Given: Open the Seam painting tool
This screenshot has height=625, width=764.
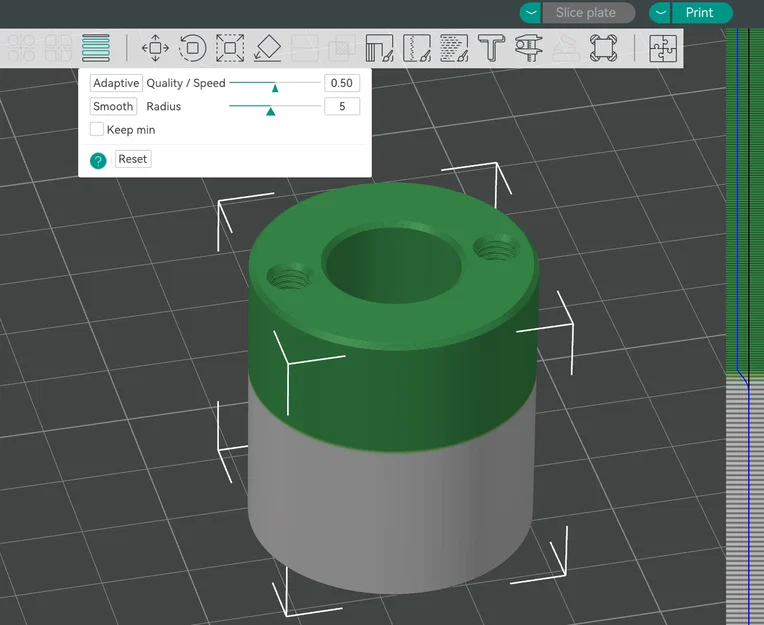Looking at the screenshot, I should coord(417,48).
